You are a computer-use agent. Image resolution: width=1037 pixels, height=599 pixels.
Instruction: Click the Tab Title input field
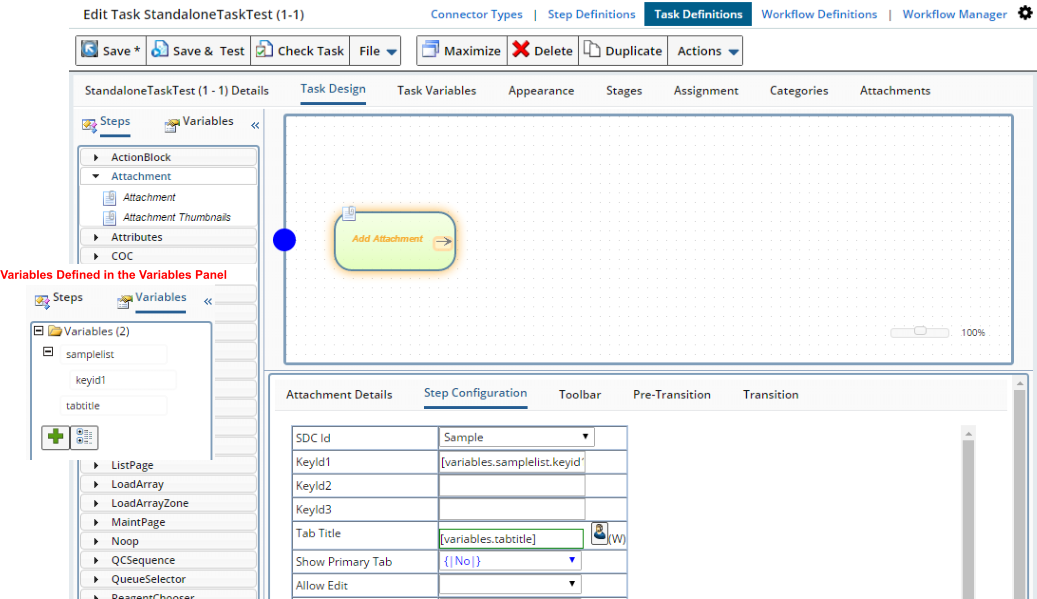click(x=511, y=538)
